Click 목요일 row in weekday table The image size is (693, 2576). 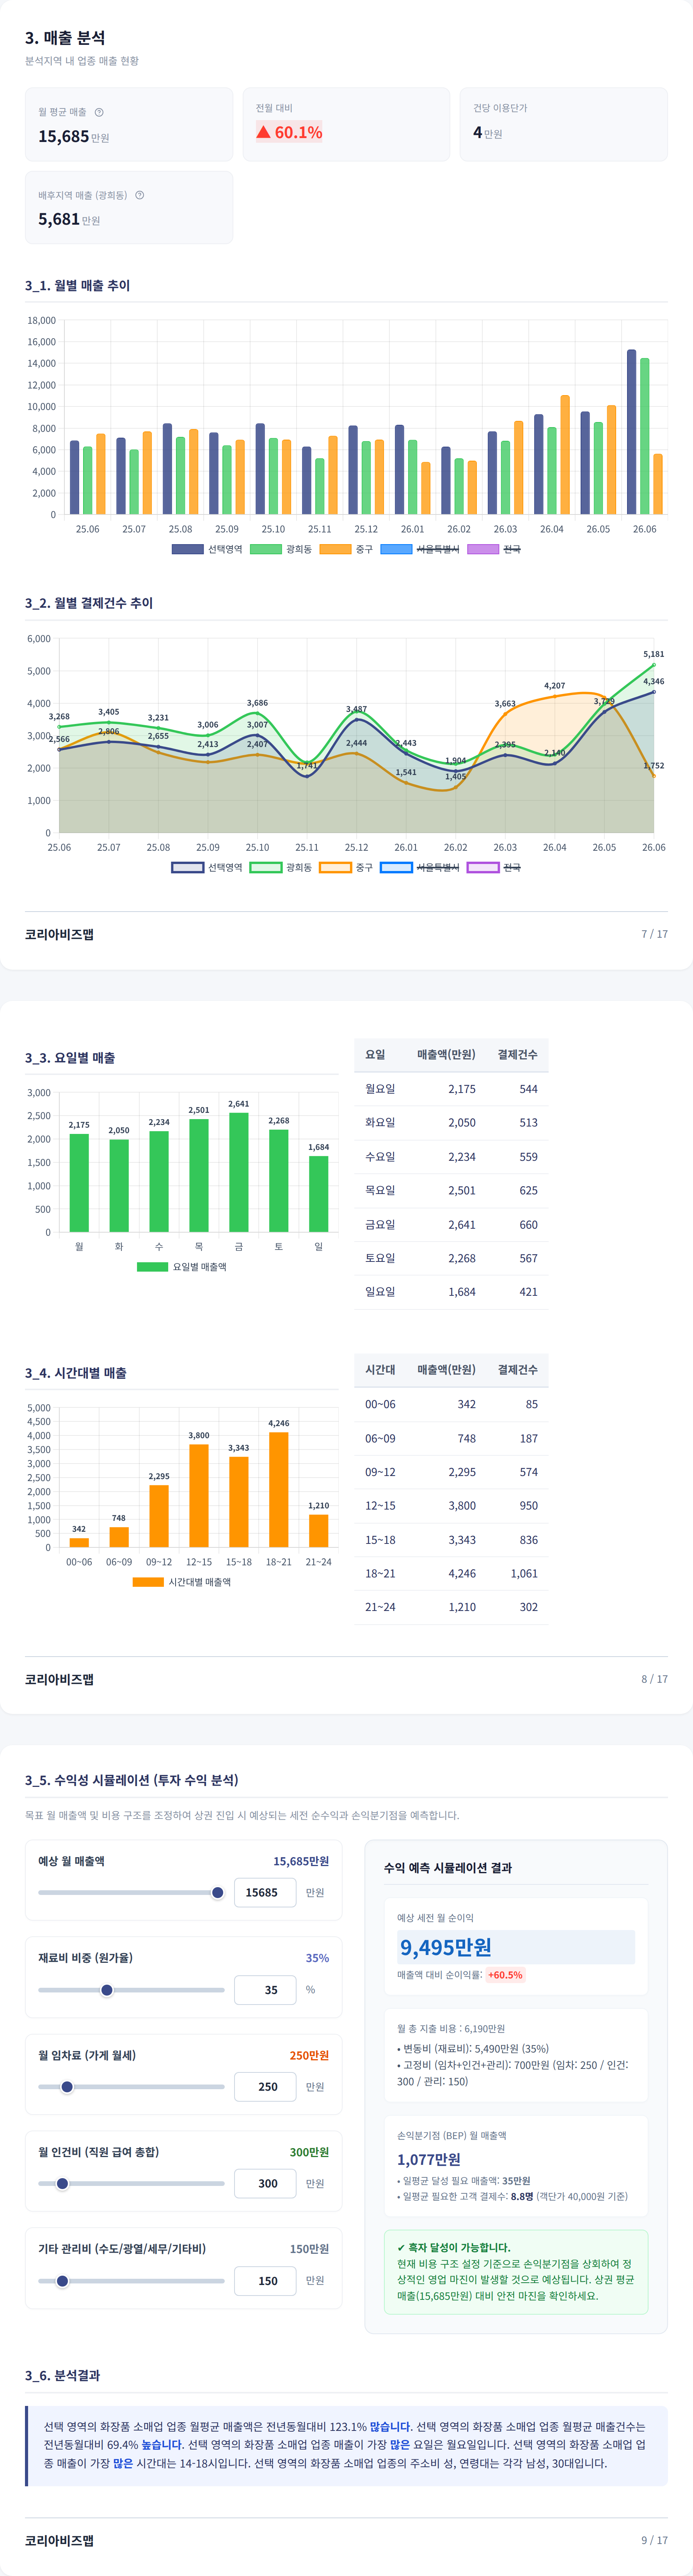click(451, 1191)
